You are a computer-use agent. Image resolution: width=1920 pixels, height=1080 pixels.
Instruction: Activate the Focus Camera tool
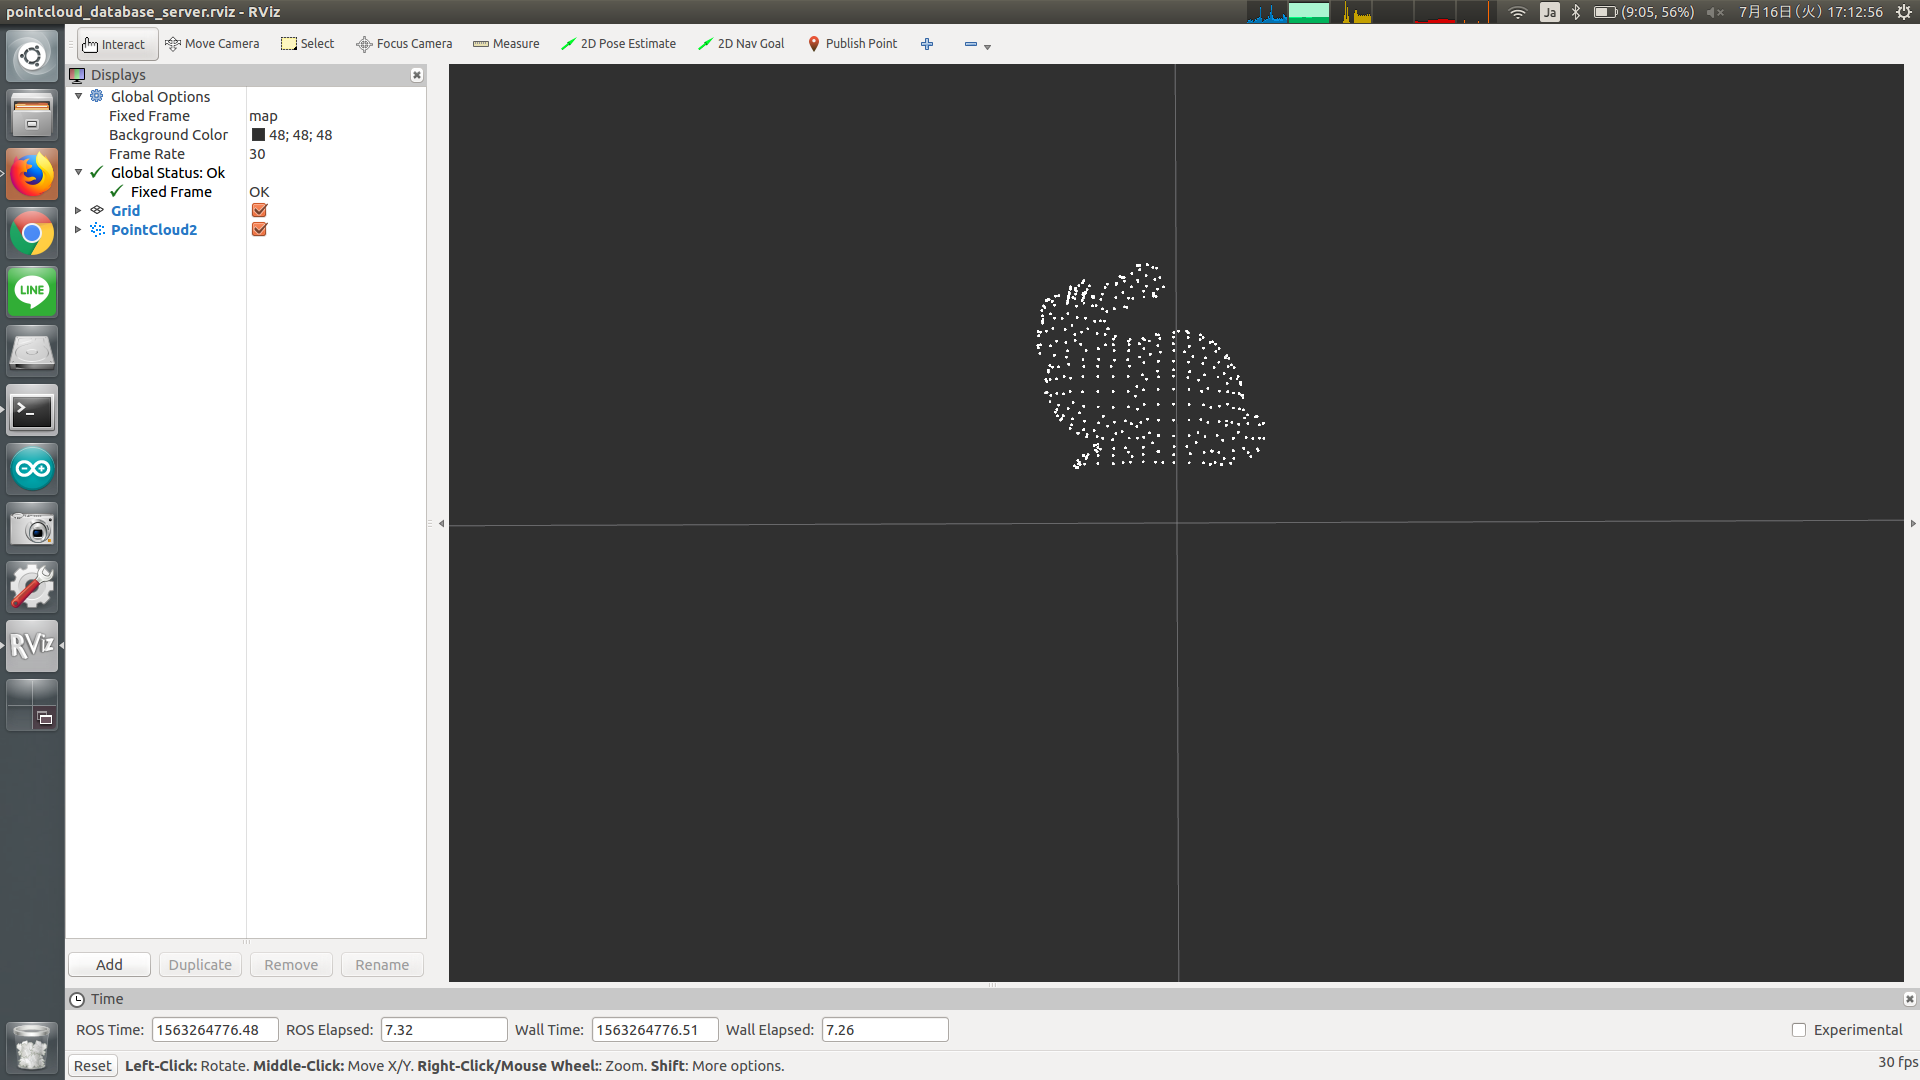point(405,44)
